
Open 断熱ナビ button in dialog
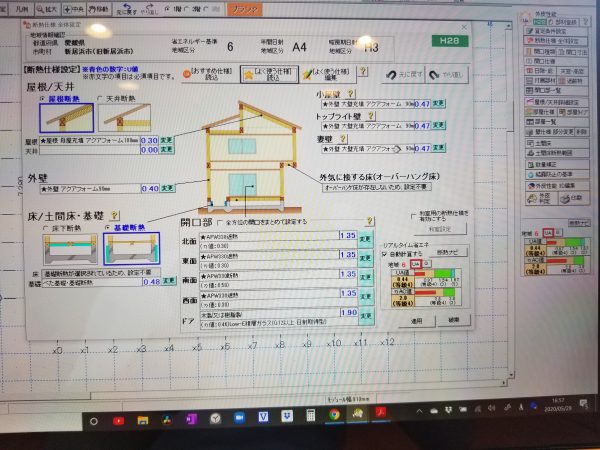[x=447, y=252]
